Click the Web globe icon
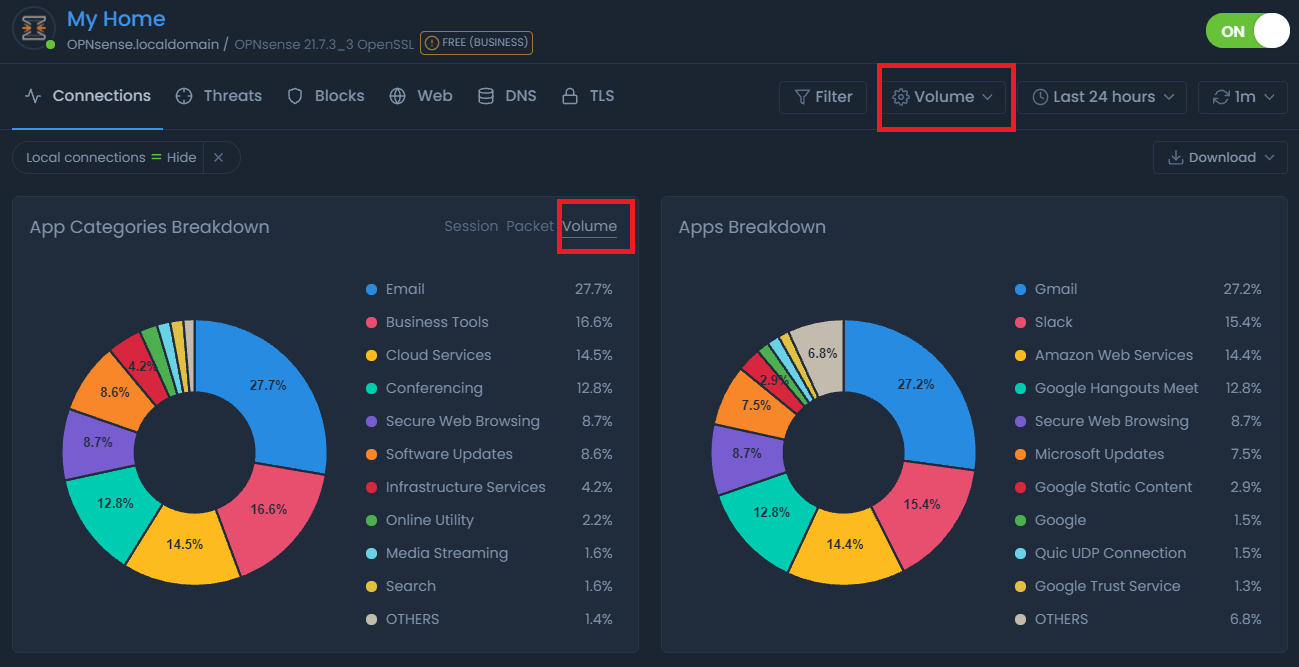 (x=398, y=96)
